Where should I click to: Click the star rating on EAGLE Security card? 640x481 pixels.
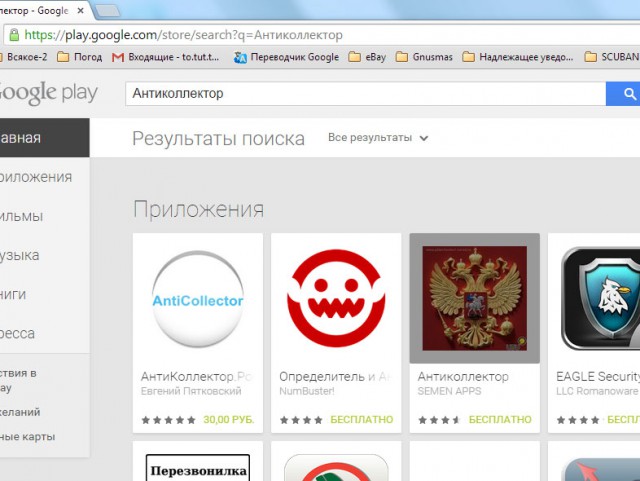click(x=578, y=420)
